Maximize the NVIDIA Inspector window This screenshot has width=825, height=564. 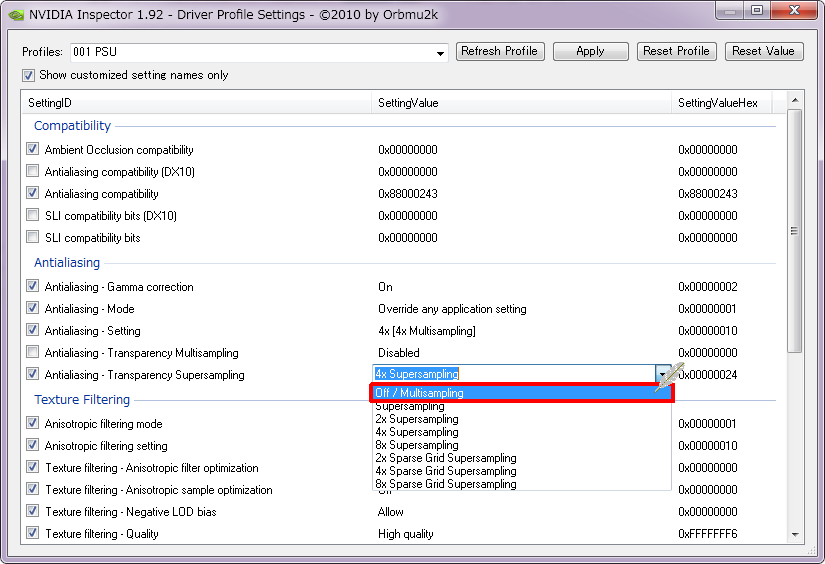757,11
